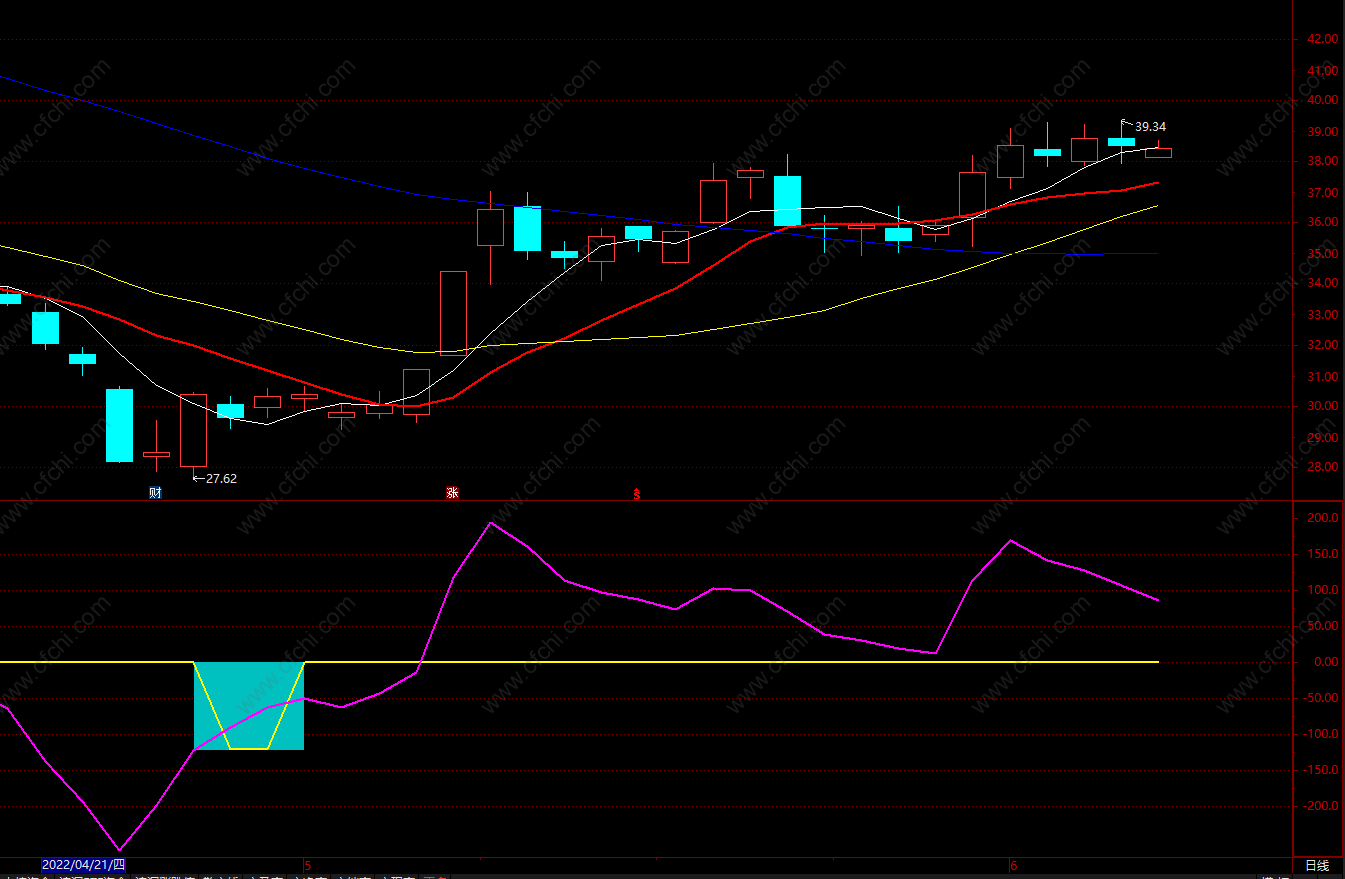Screen dimensions: 1345x879
Task: Click the 财 finance marker icon
Action: tap(155, 493)
